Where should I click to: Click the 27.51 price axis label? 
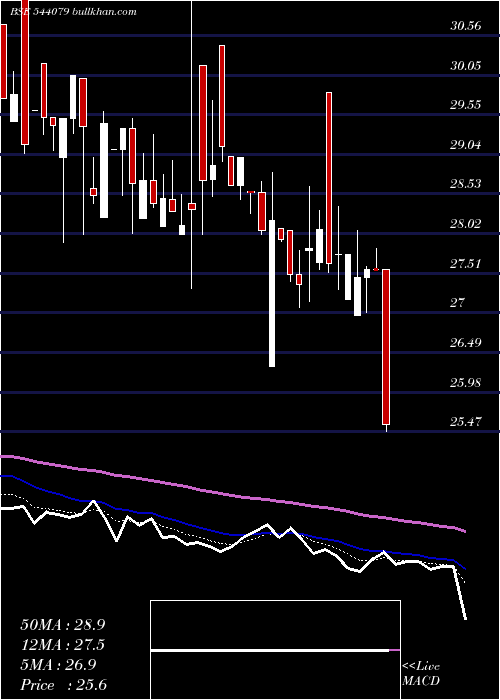coord(466,264)
